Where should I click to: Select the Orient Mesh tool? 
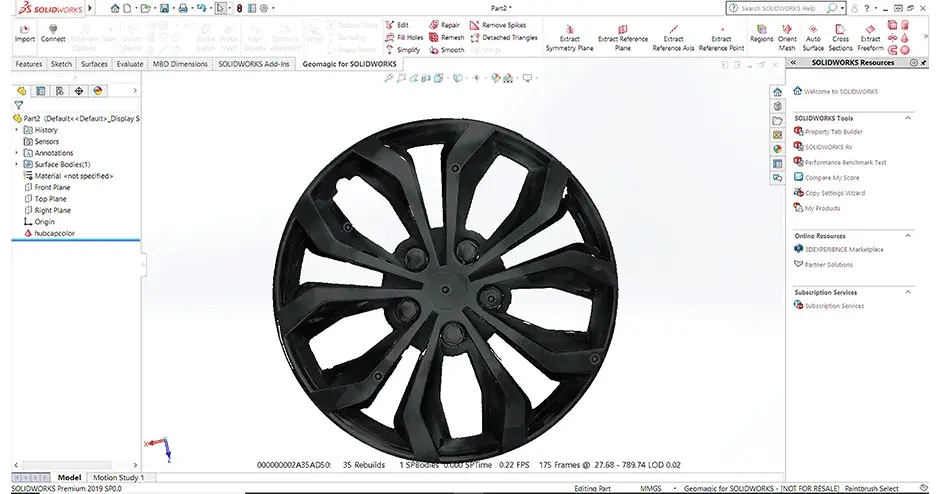click(x=787, y=36)
